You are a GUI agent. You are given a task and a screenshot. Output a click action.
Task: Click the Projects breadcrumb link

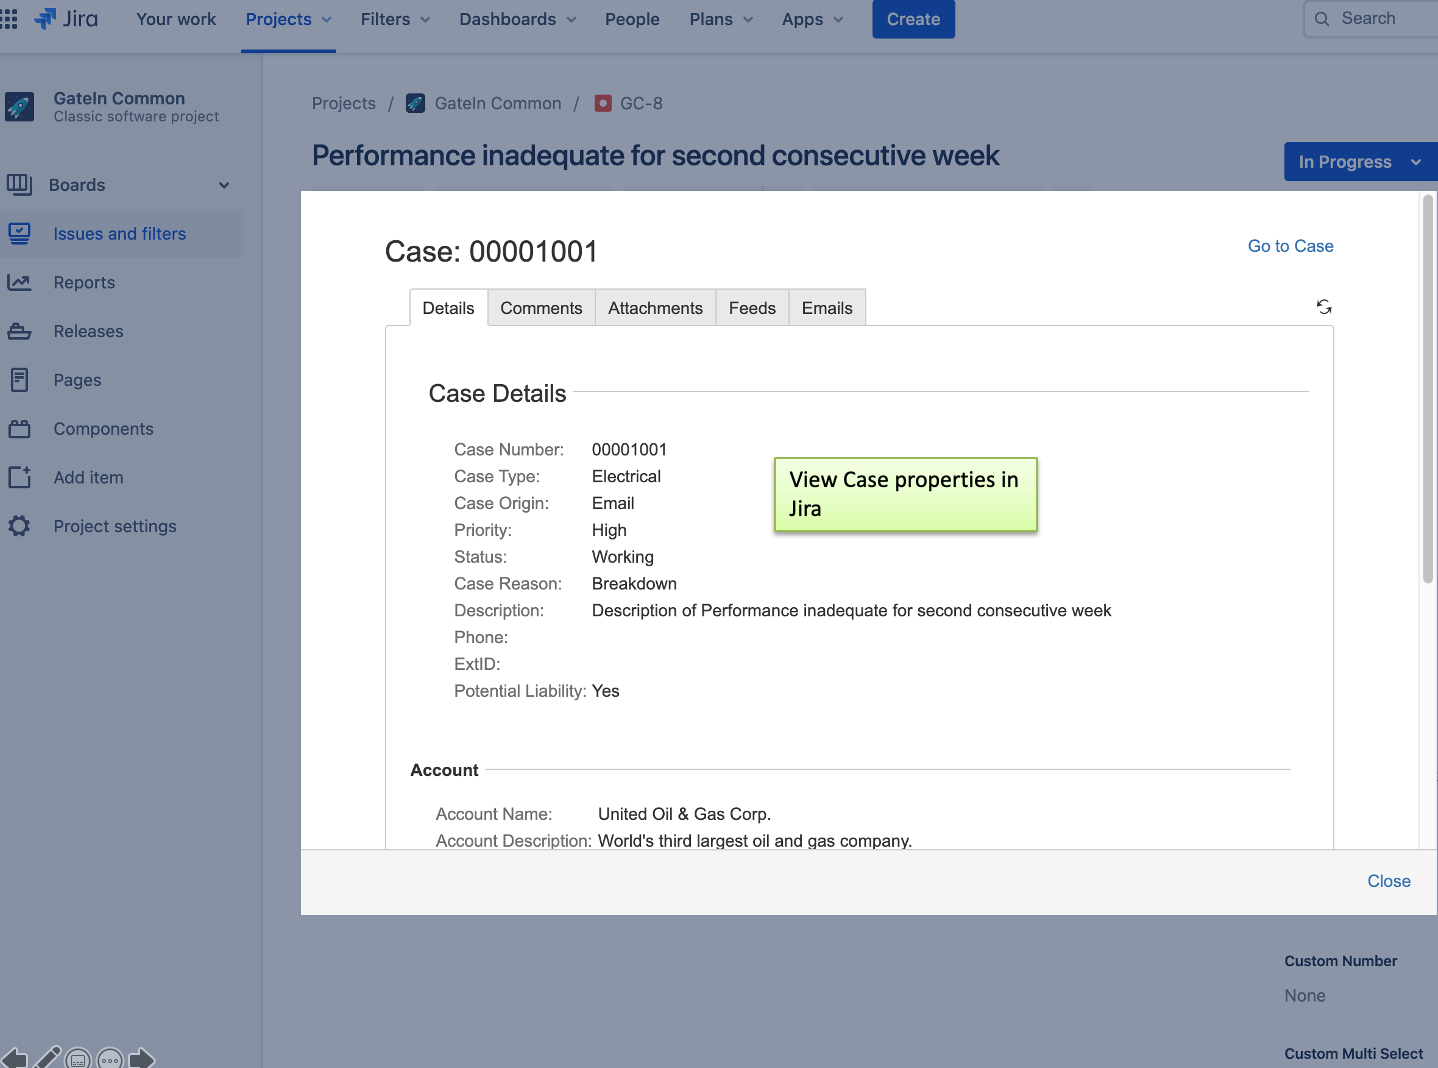(344, 104)
